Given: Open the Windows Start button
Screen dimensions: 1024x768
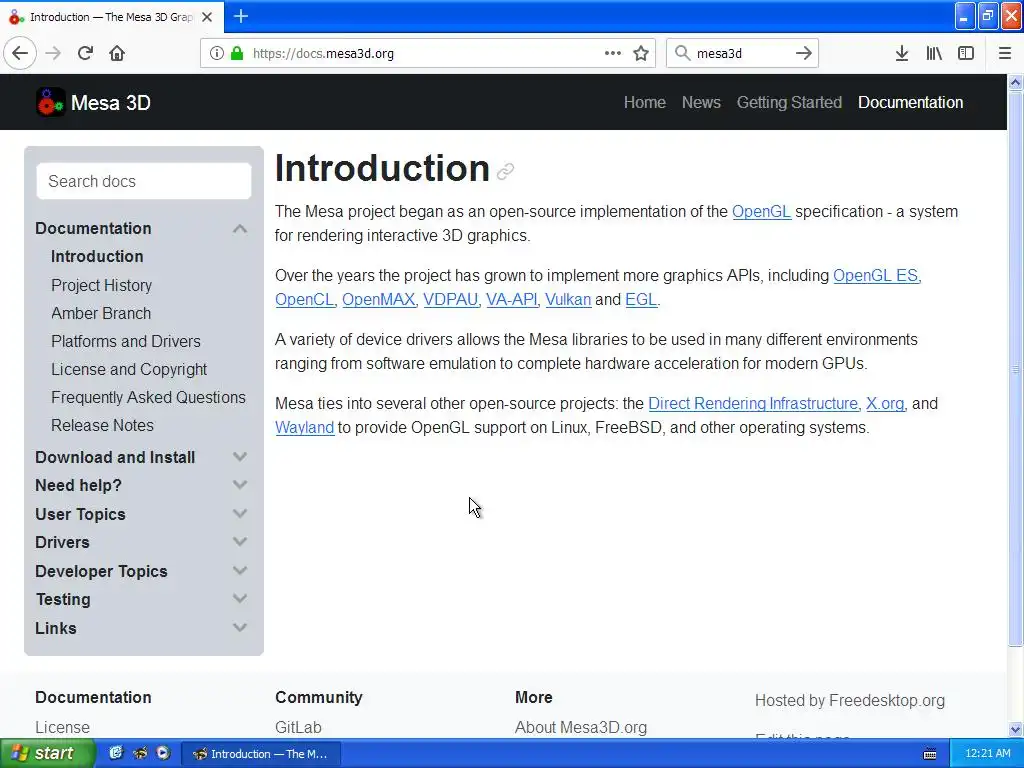Looking at the screenshot, I should (48, 754).
